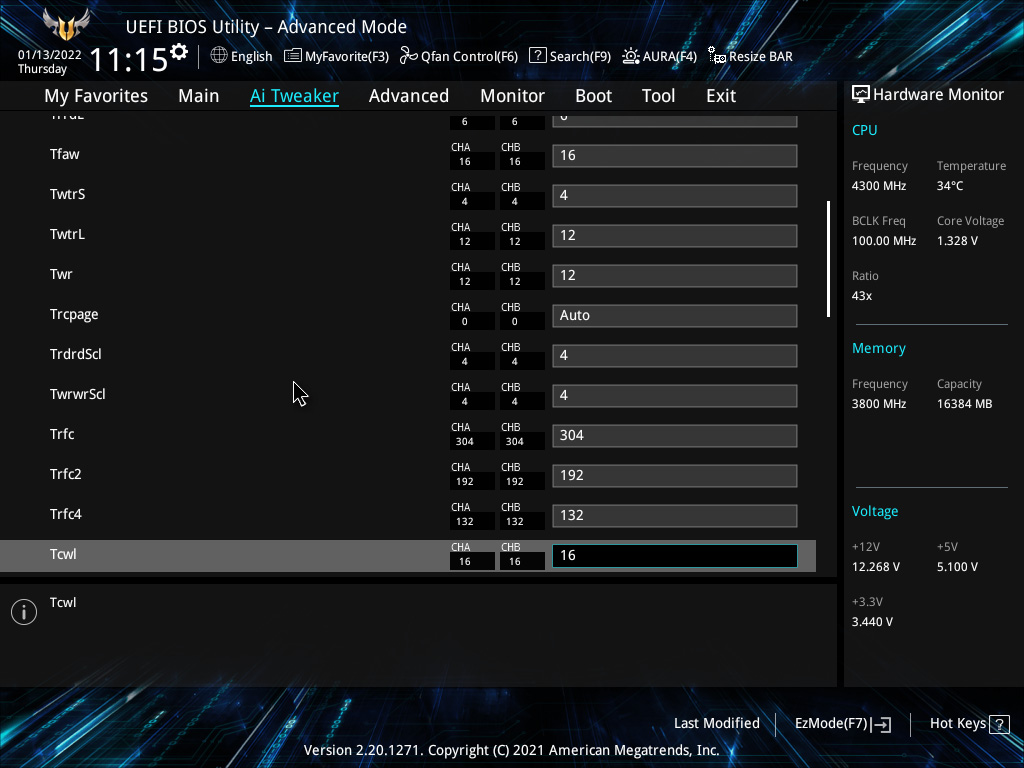Click the TwrwrScl value field
Viewport: 1024px width, 768px height.
[675, 395]
